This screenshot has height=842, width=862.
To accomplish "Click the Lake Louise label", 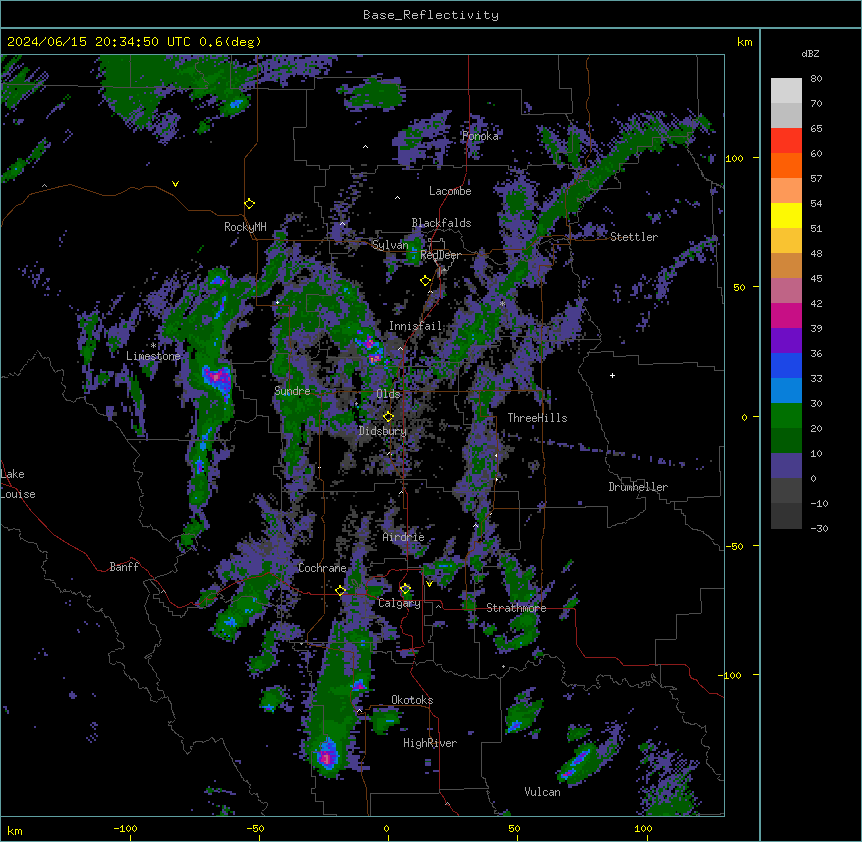I will pyautogui.click(x=18, y=484).
